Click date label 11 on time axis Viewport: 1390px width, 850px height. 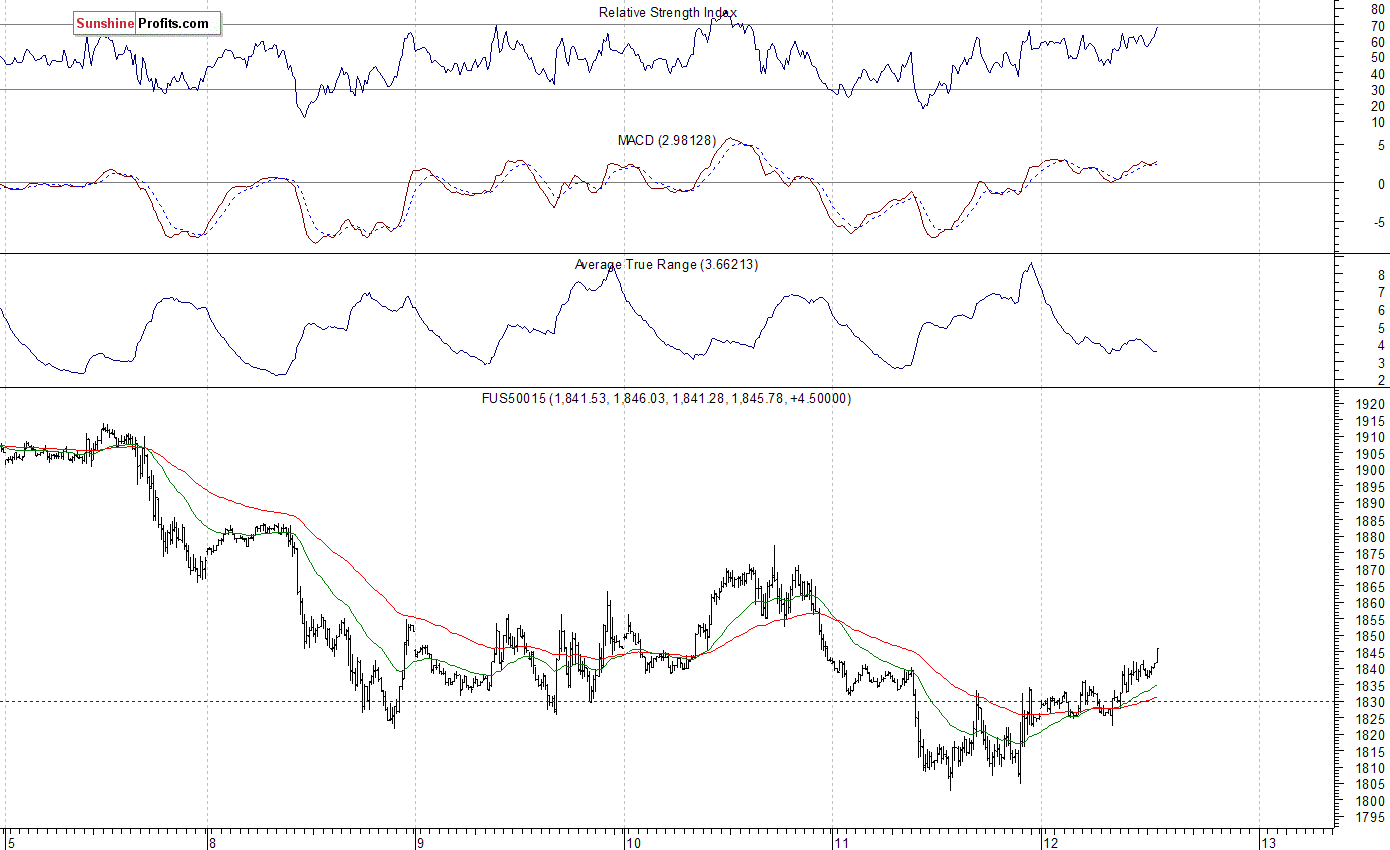coord(840,841)
